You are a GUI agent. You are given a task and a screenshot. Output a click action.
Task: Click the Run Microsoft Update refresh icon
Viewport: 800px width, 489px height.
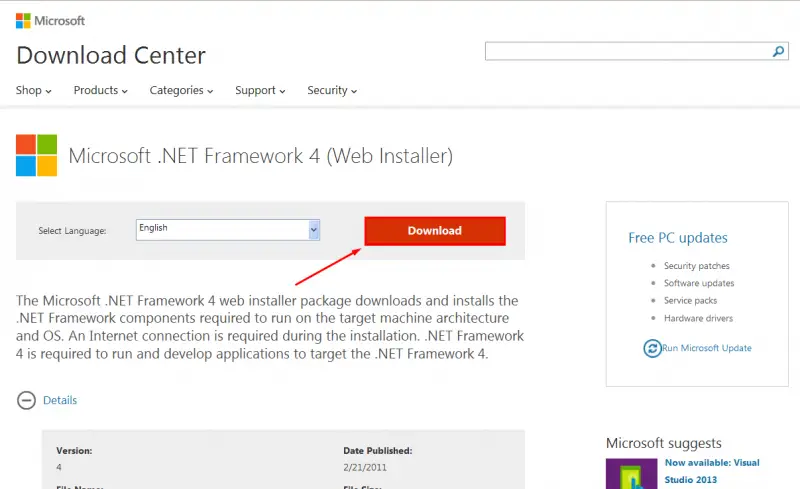pyautogui.click(x=652, y=348)
